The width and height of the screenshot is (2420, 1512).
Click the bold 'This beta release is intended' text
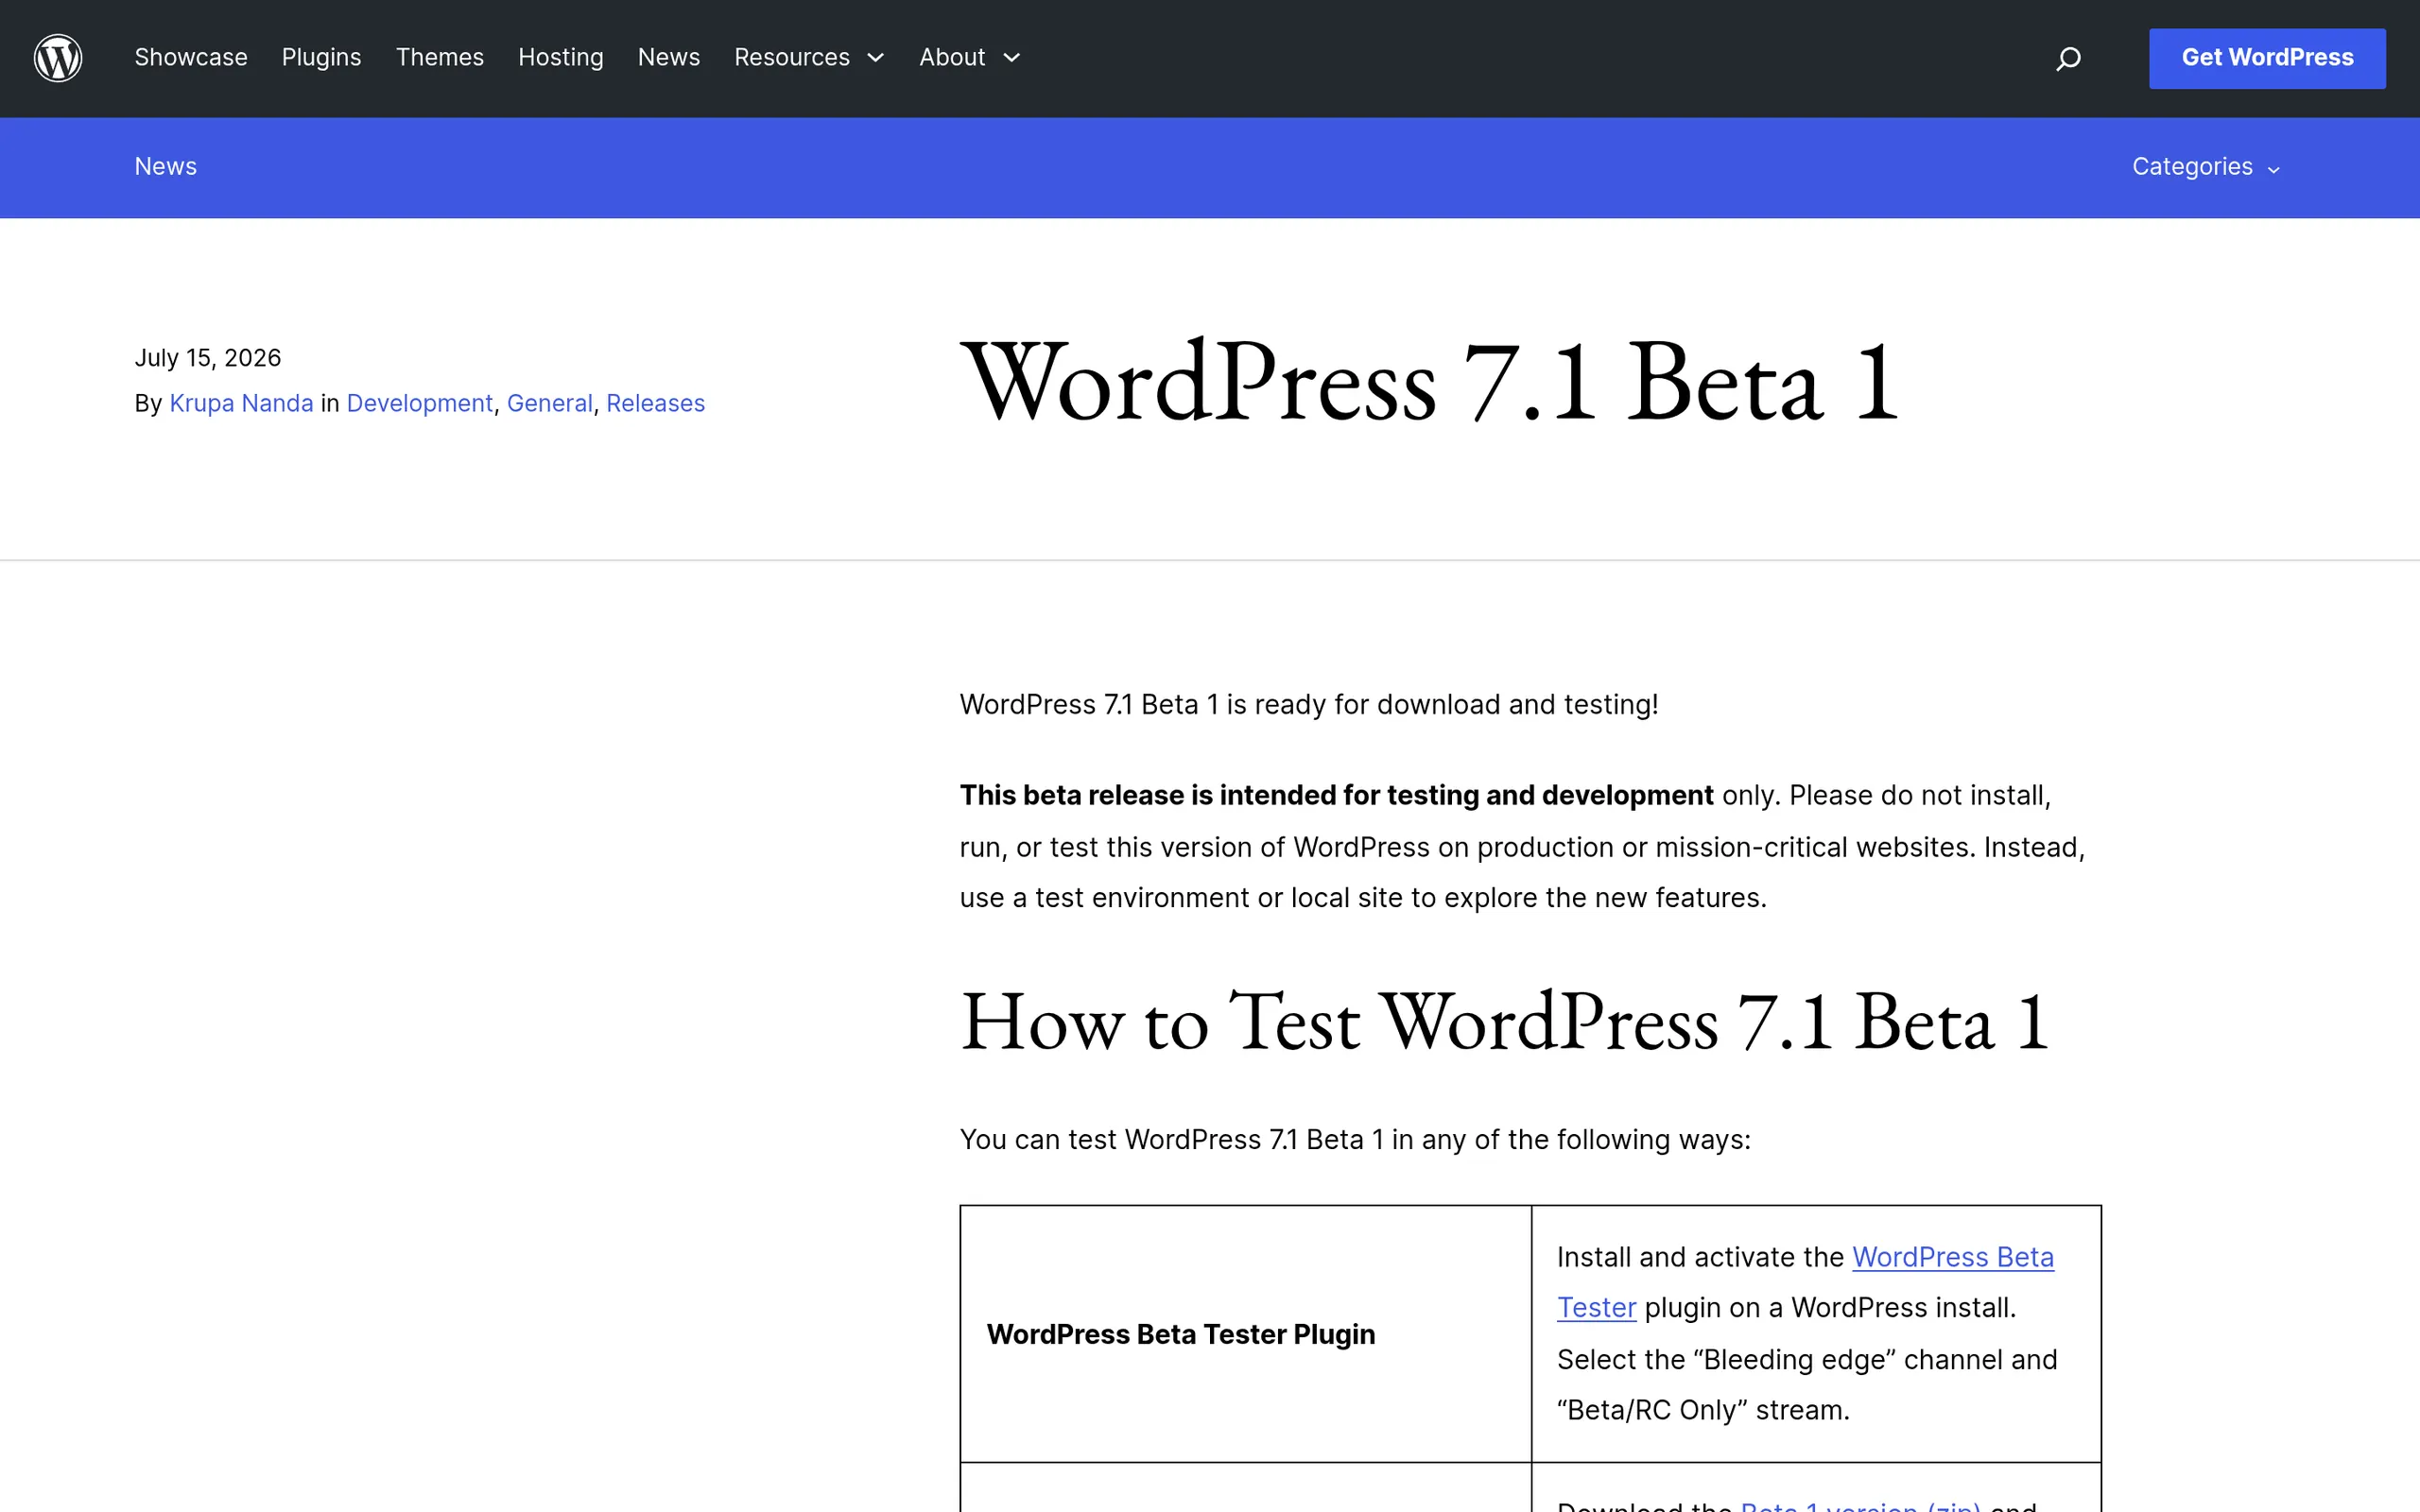click(x=1336, y=795)
